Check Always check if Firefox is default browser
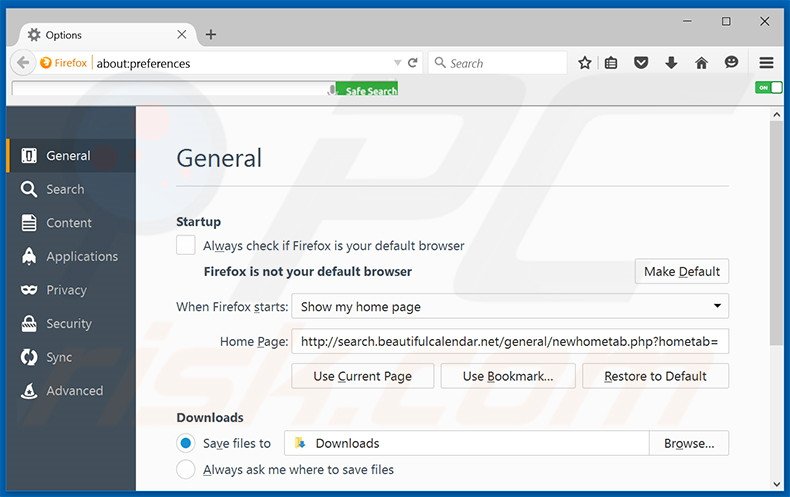790x497 pixels. click(185, 245)
